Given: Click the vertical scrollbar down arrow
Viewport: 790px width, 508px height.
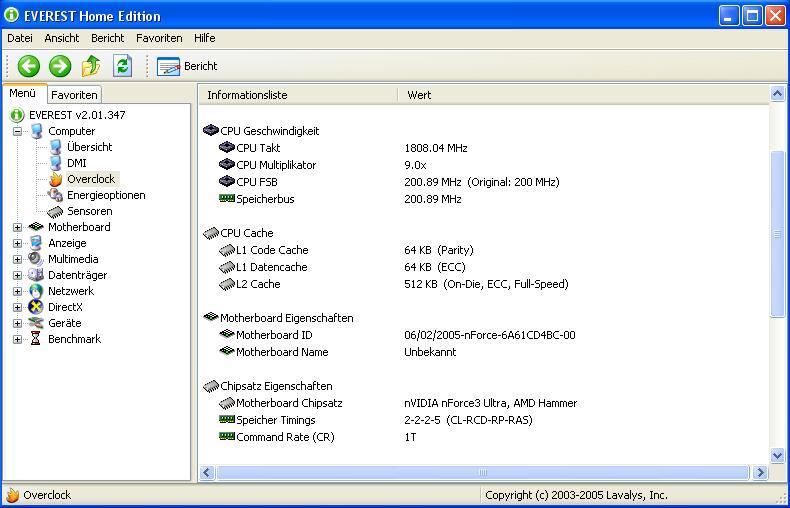Looking at the screenshot, I should (777, 456).
